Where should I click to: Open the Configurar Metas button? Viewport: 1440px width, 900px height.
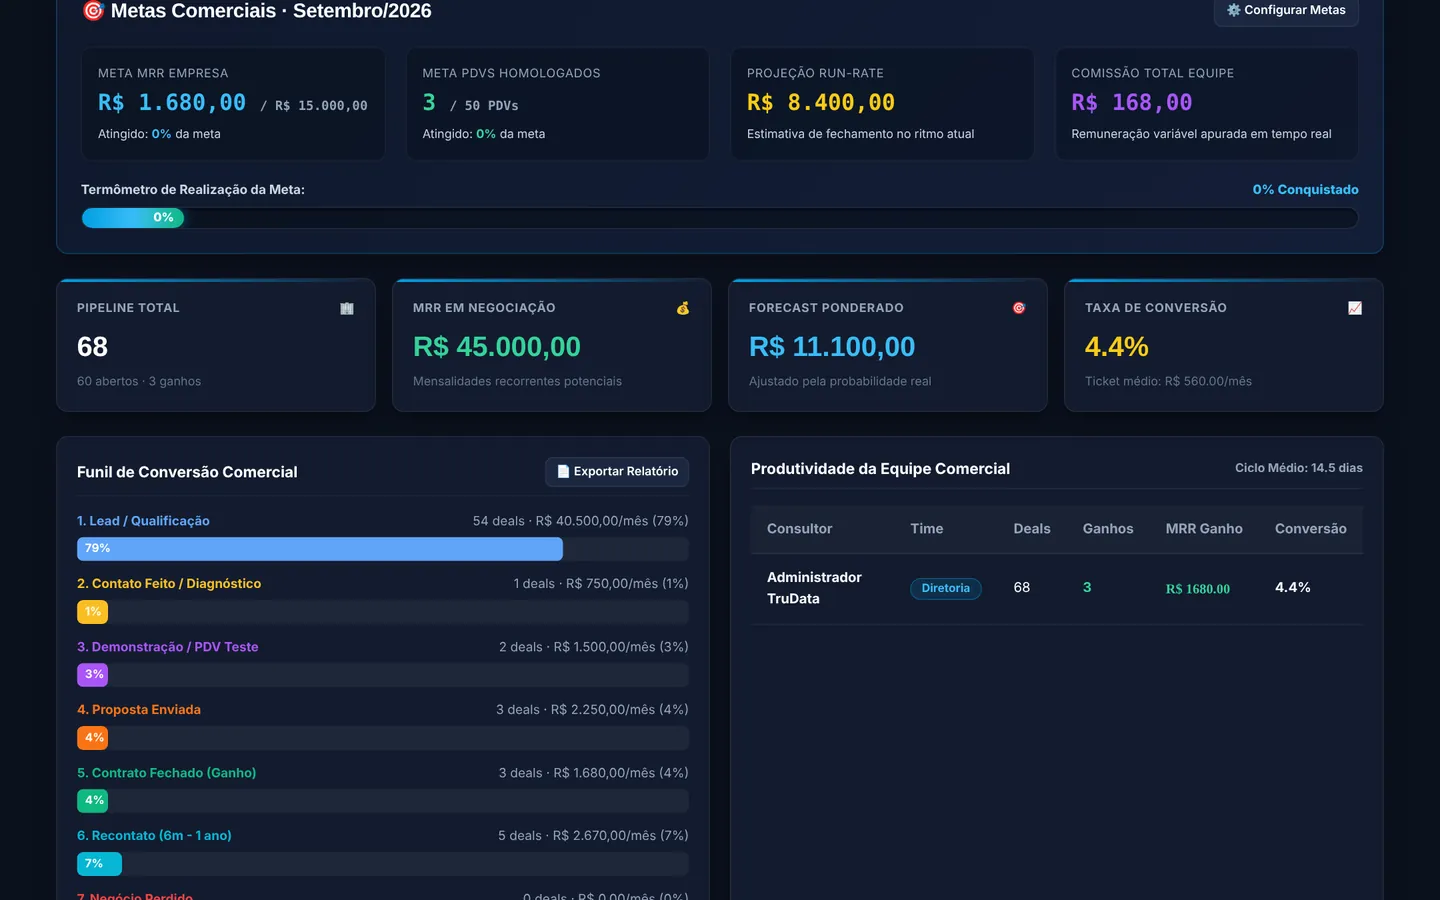pos(1286,11)
